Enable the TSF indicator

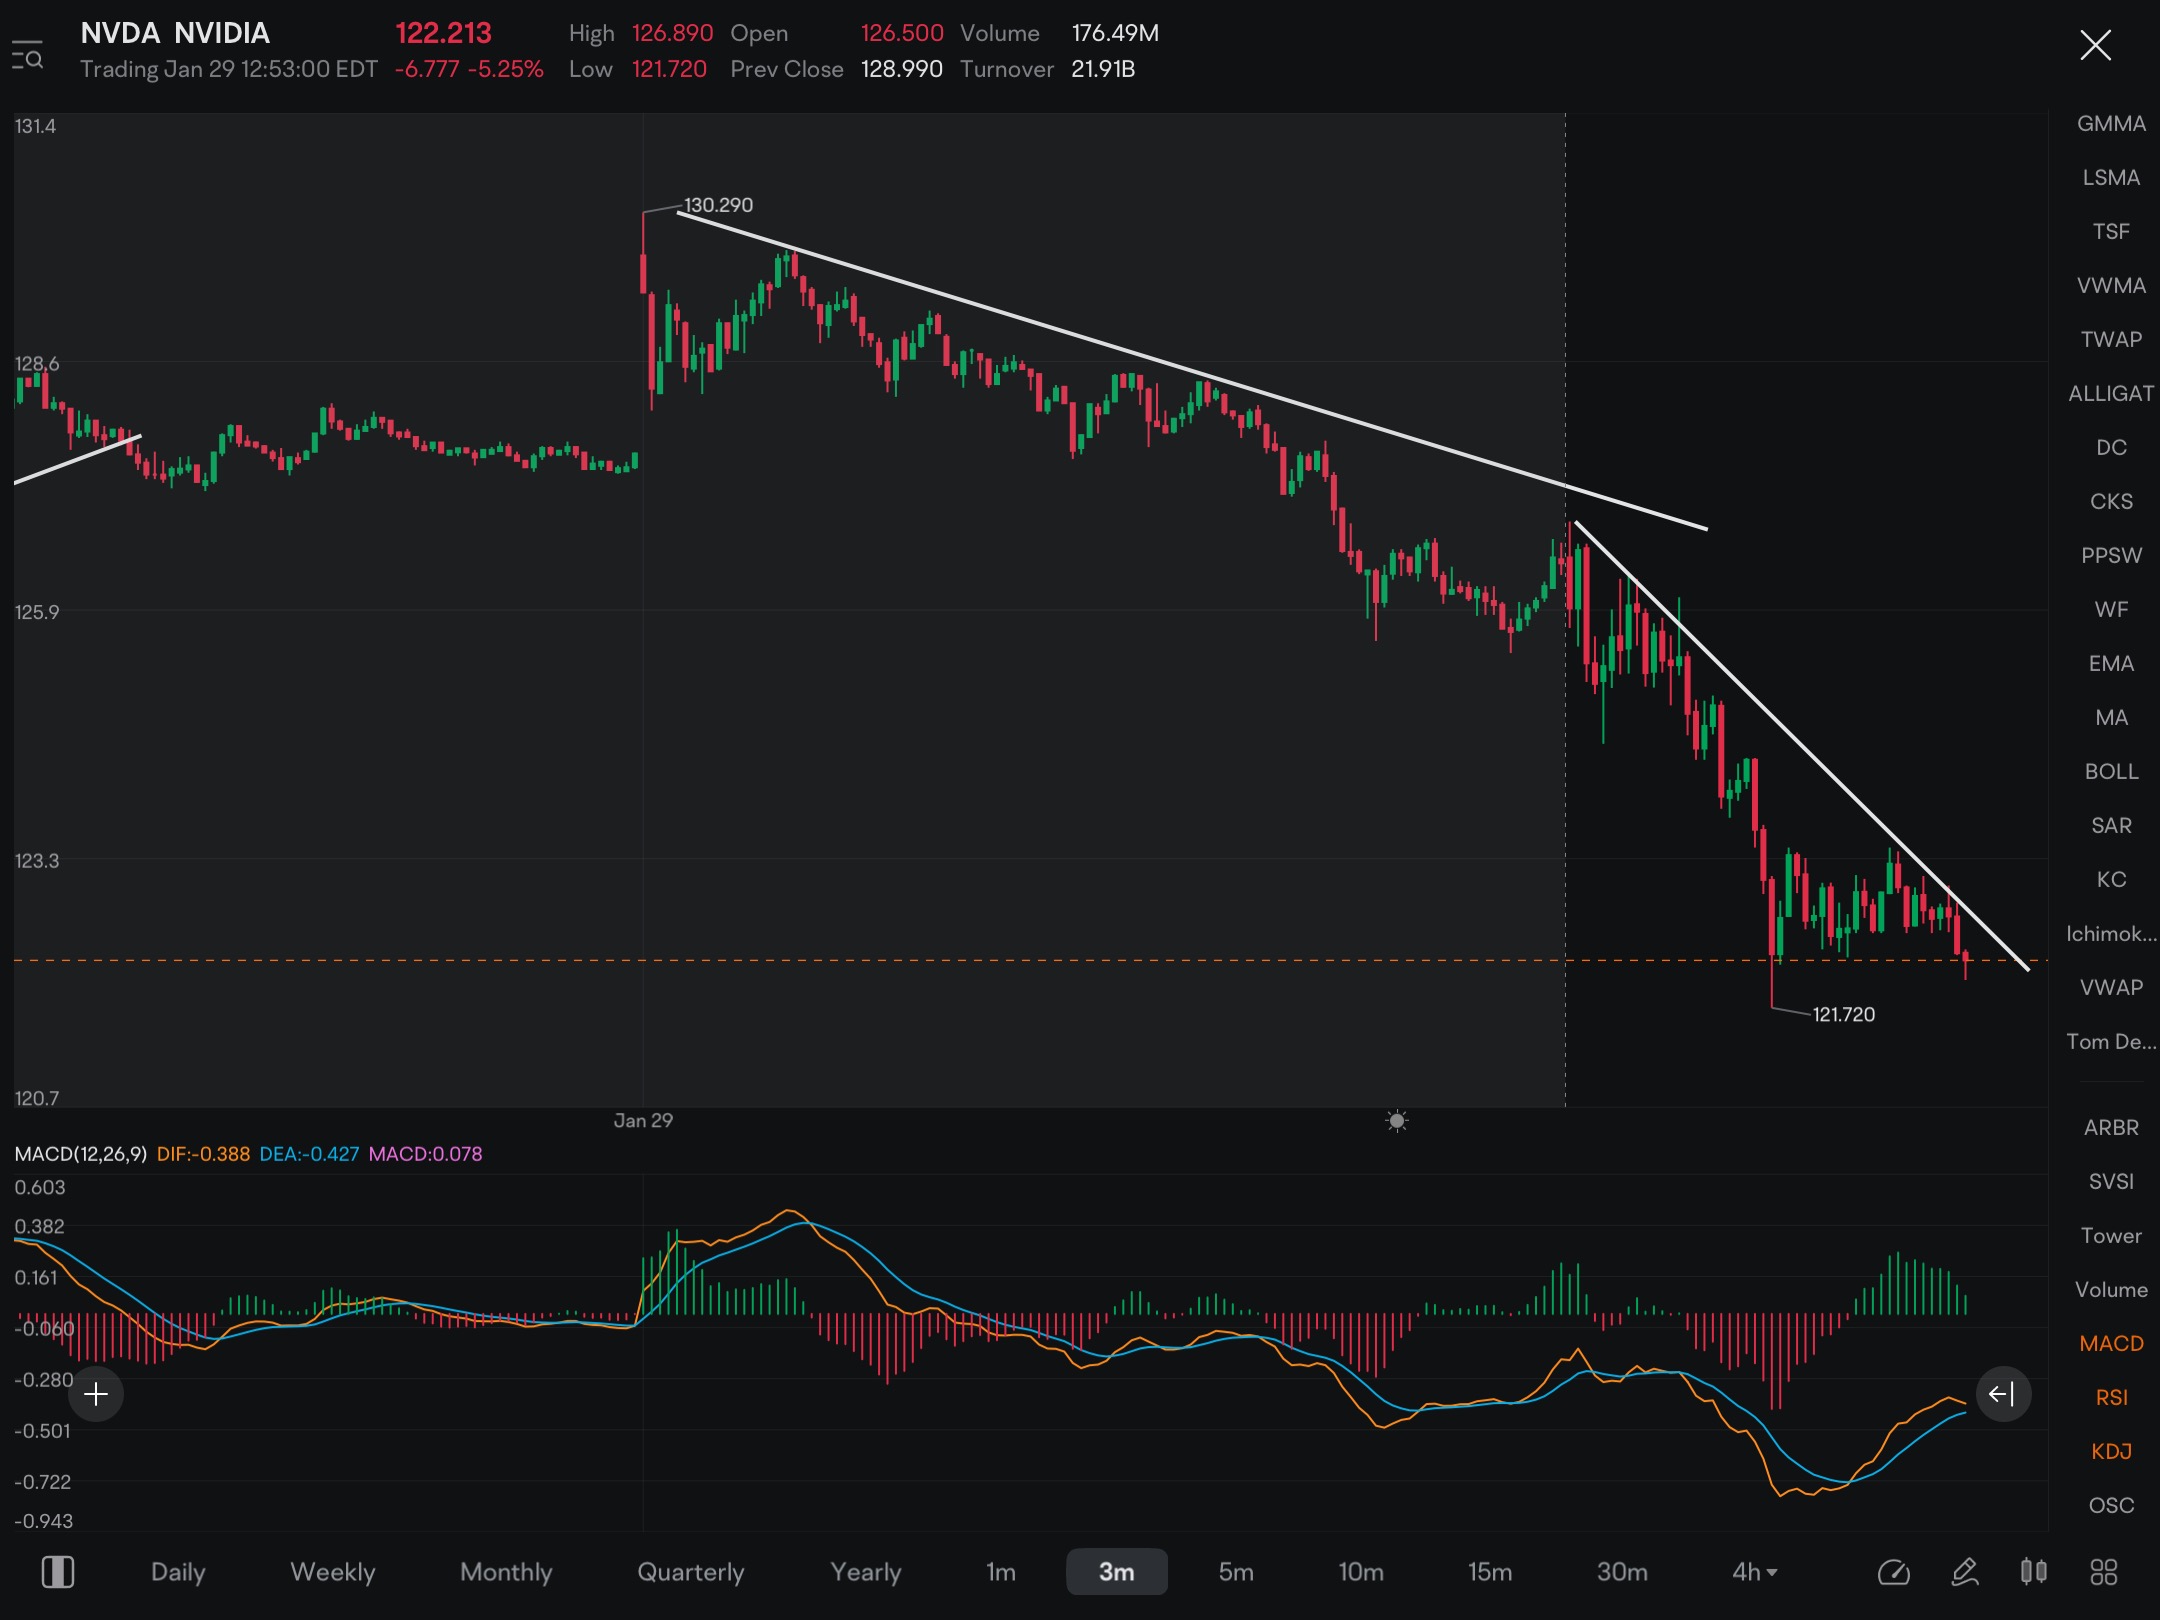click(2111, 232)
